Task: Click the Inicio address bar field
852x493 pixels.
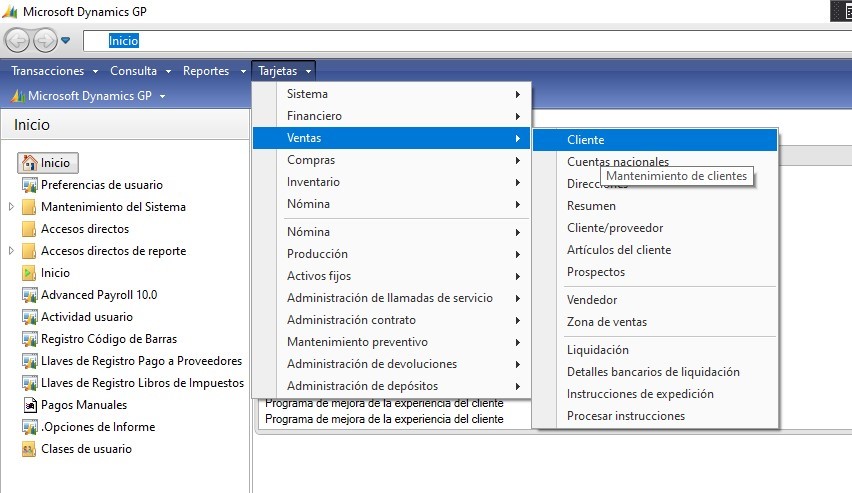Action: point(467,41)
